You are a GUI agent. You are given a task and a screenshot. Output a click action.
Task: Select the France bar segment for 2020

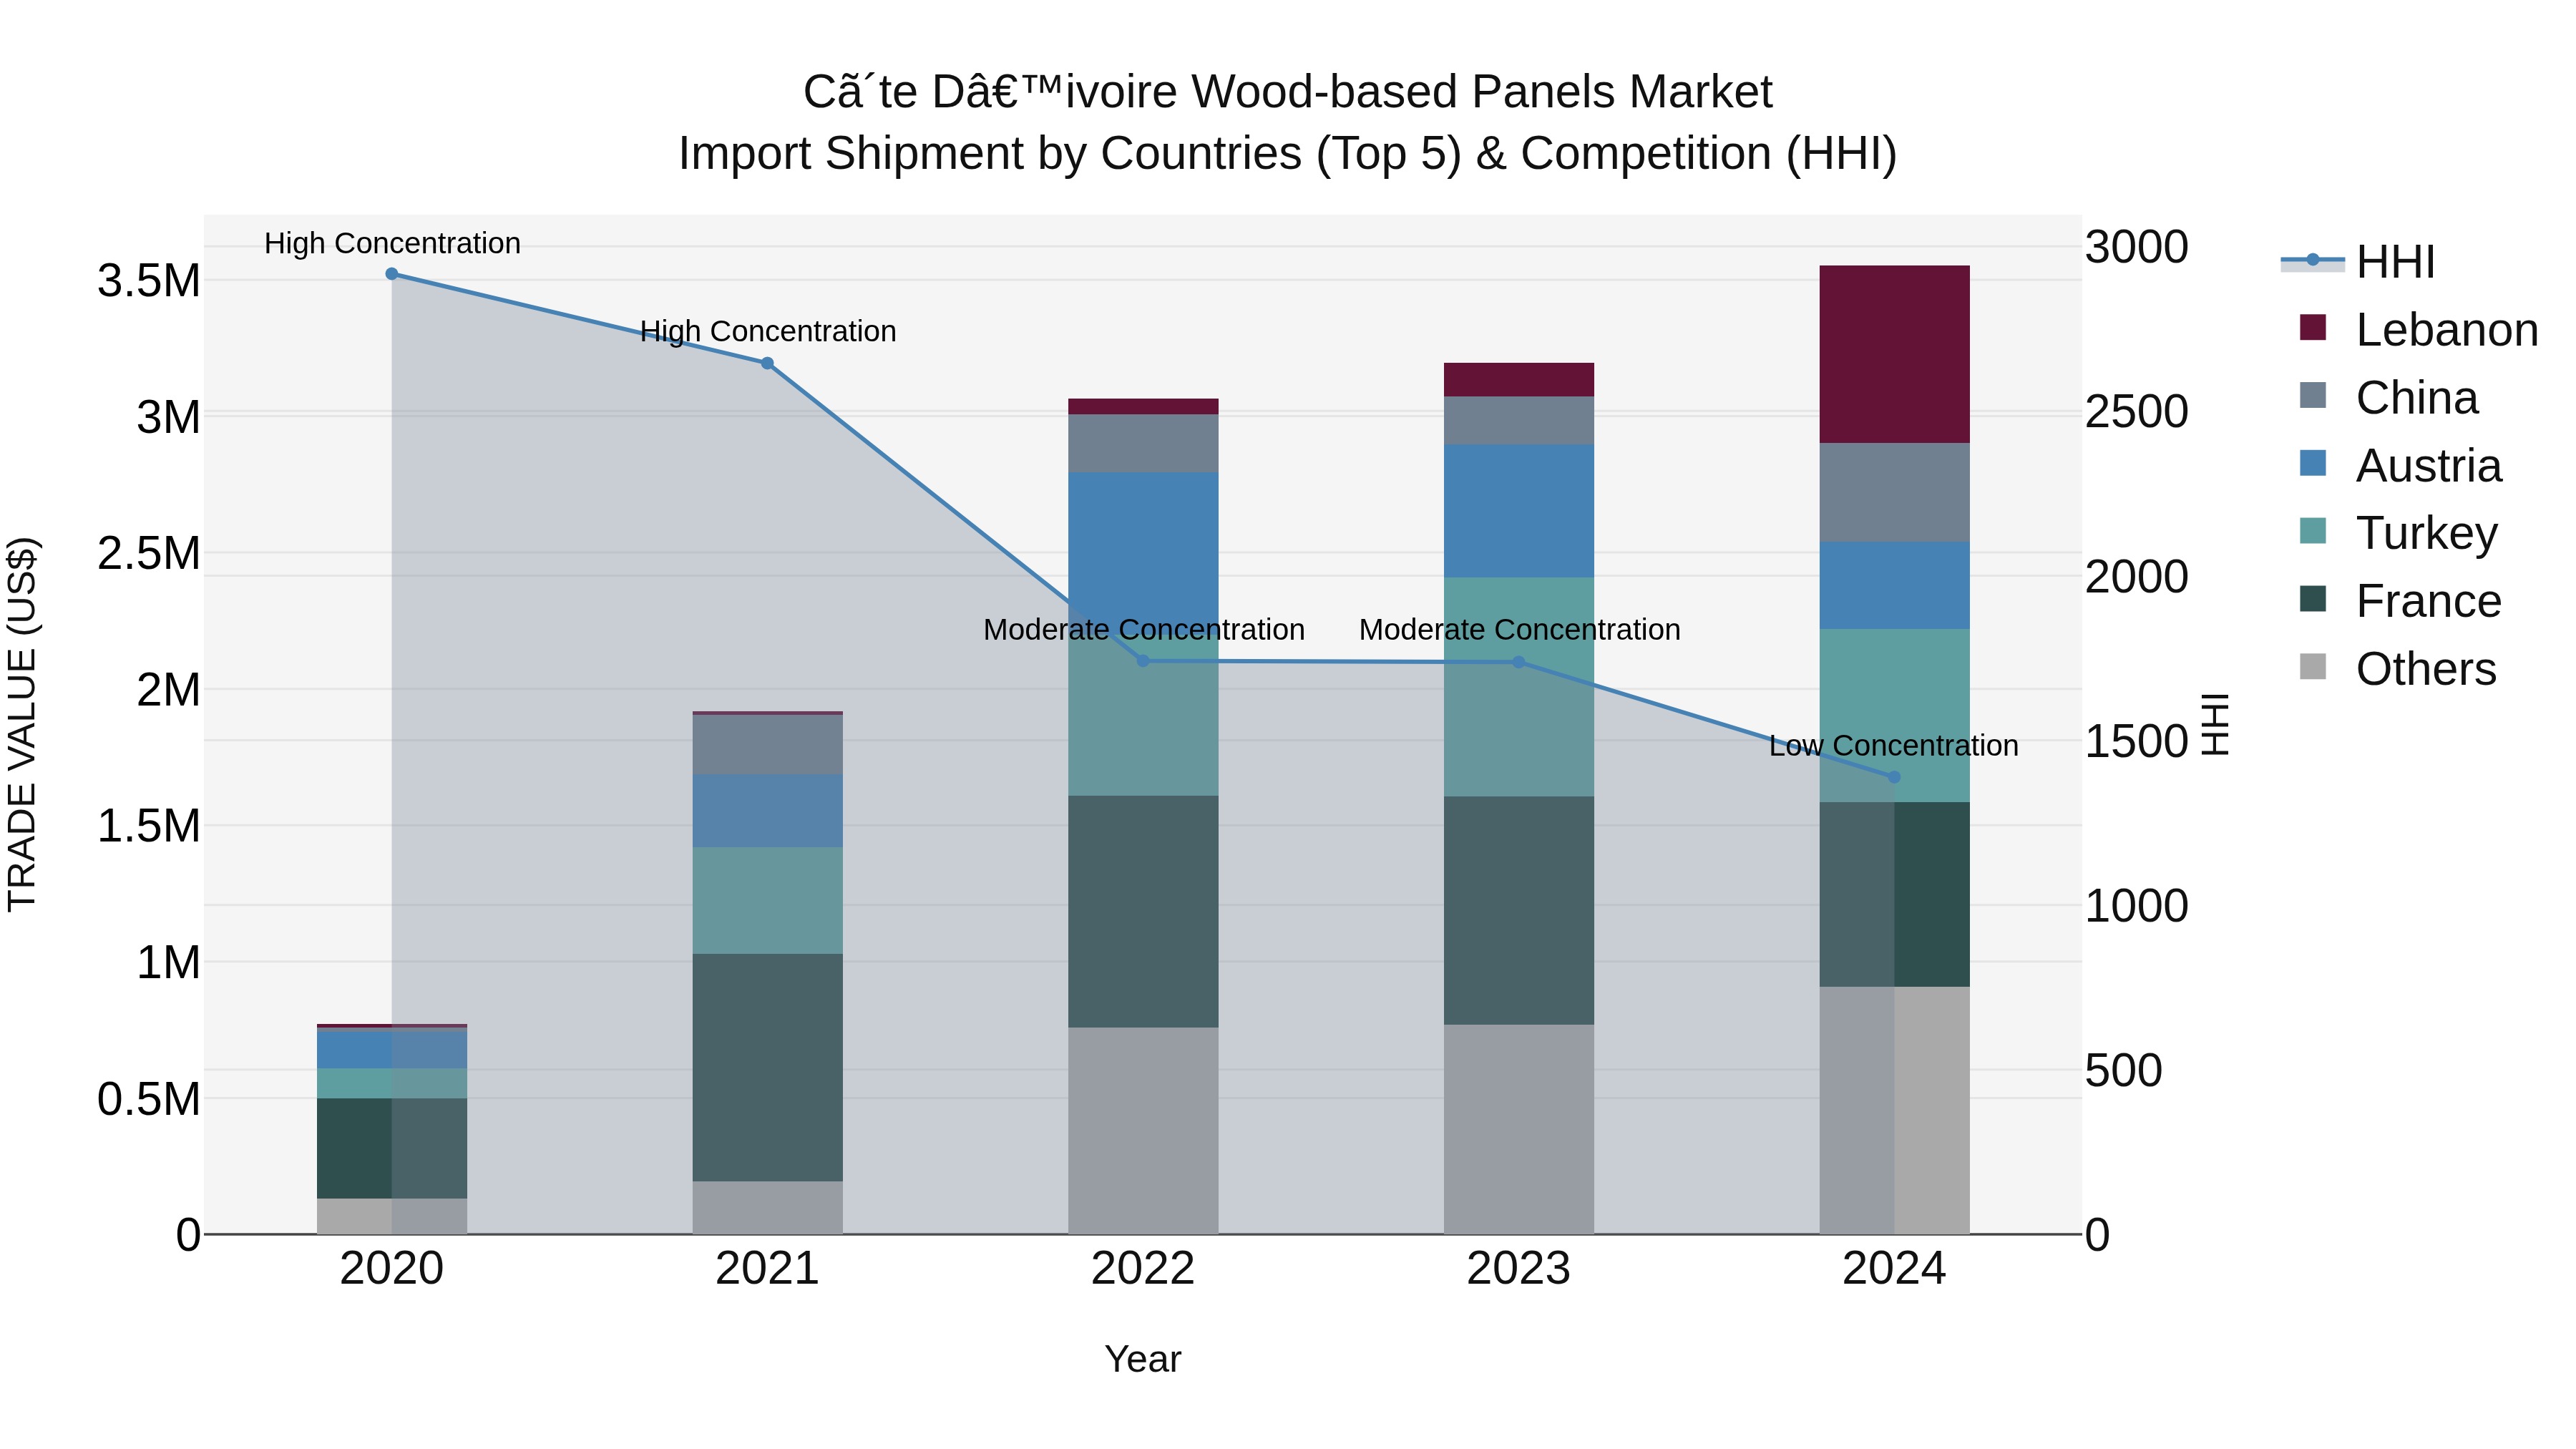pyautogui.click(x=392, y=1148)
